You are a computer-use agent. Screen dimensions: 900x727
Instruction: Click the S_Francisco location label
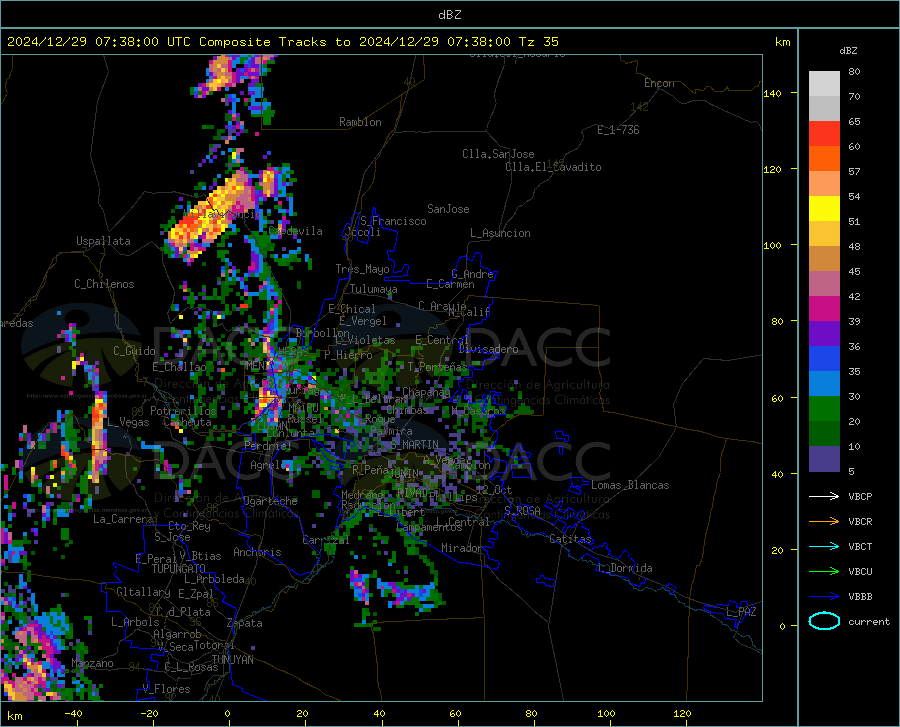[394, 221]
